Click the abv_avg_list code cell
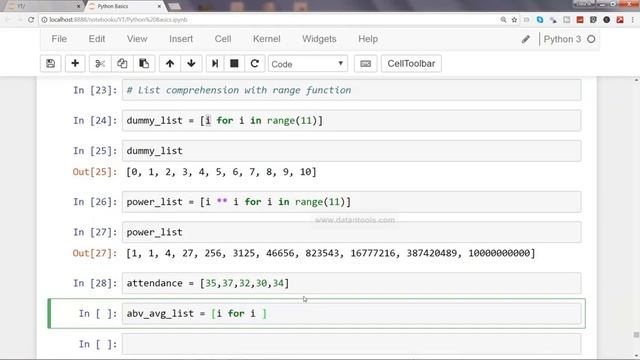Viewport: 640px width, 360px height. pos(351,313)
